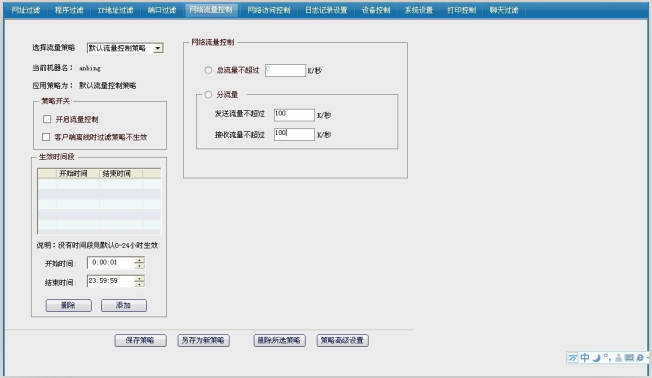Open 策略高级设置 button
Screen dimensions: 652x378
pos(343,341)
